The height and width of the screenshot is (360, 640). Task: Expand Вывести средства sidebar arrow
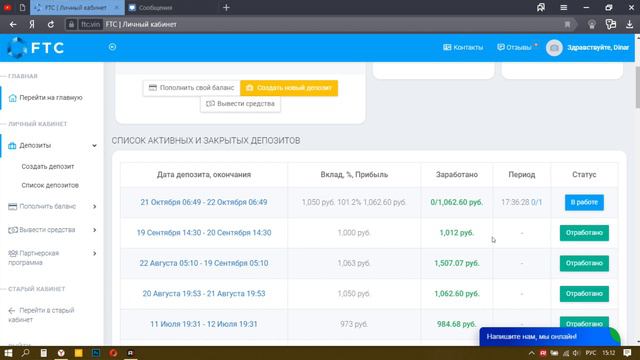(x=94, y=230)
